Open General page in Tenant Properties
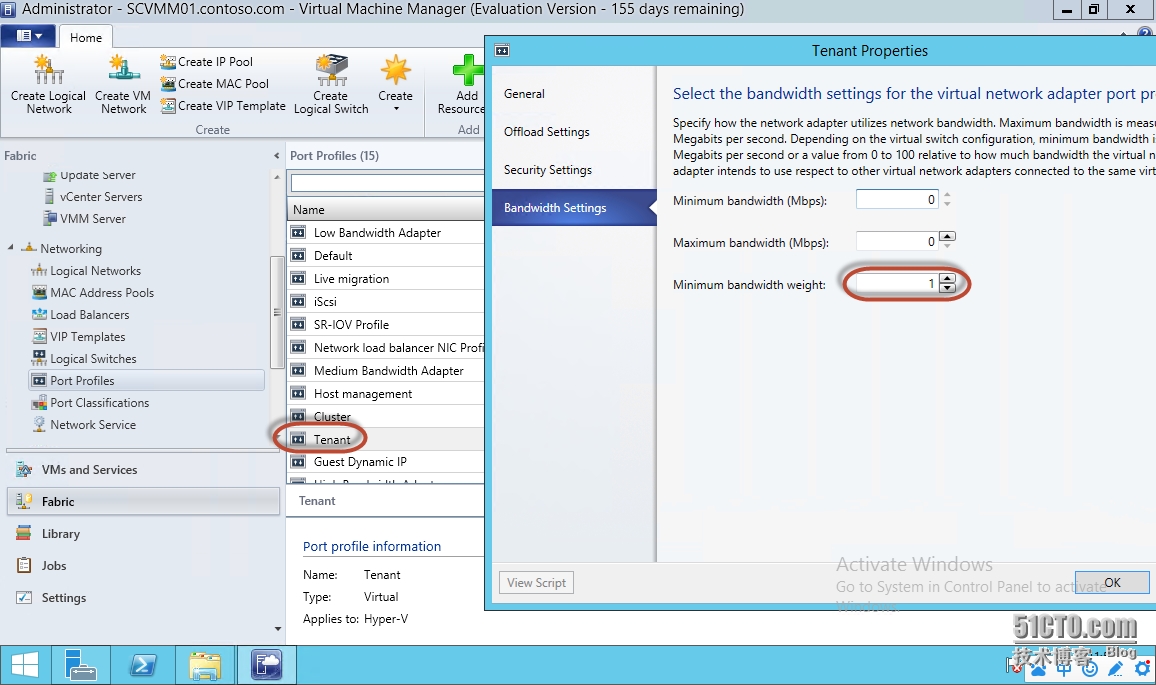 pyautogui.click(x=574, y=94)
